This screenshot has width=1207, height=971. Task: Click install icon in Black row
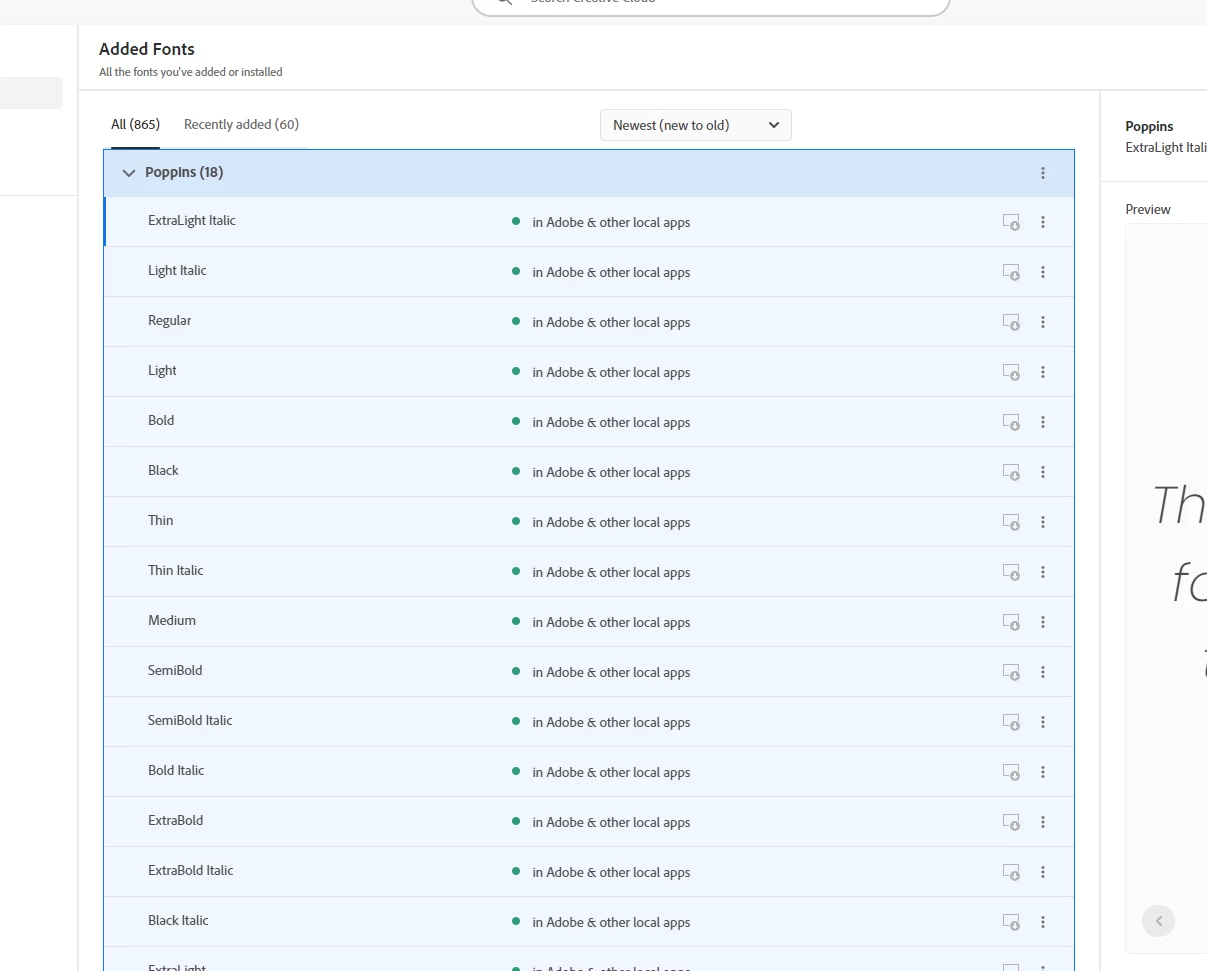click(1011, 472)
